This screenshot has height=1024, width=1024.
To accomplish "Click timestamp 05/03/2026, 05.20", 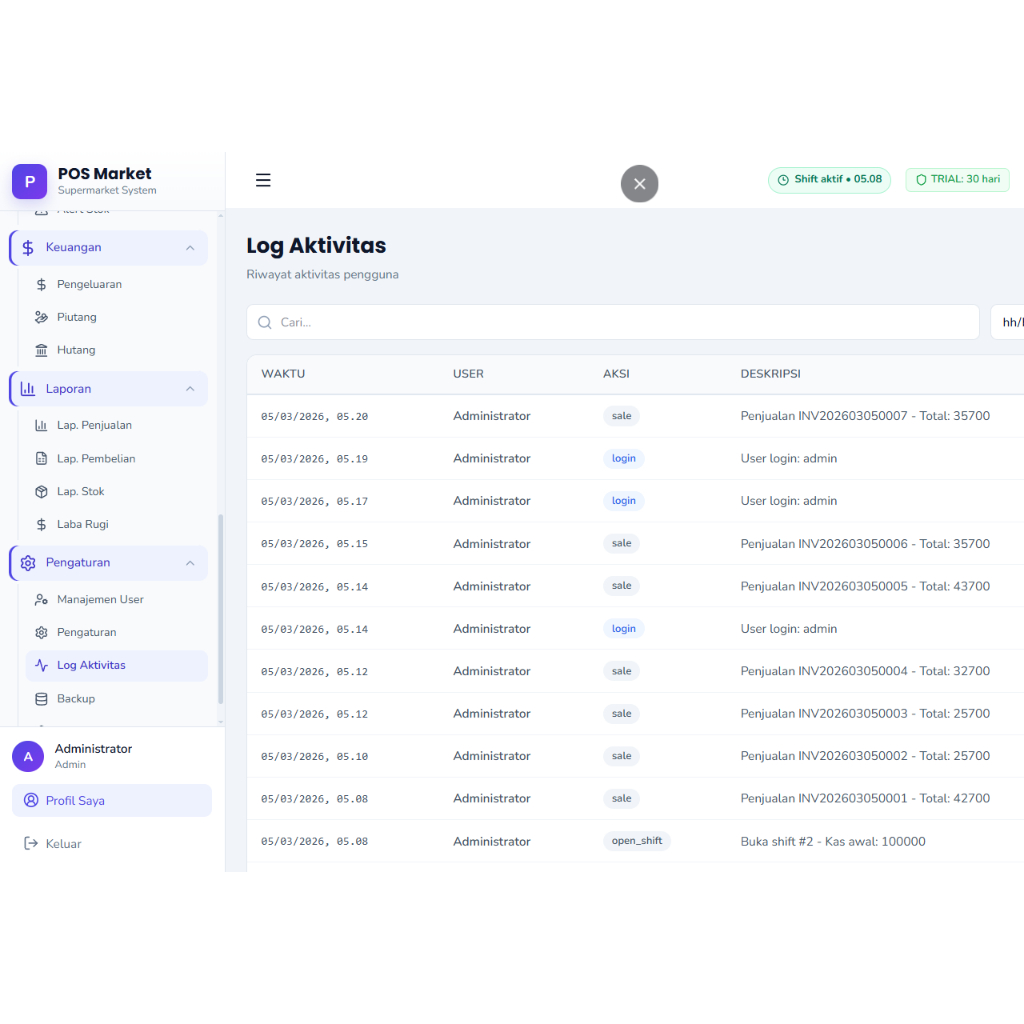I will point(315,417).
